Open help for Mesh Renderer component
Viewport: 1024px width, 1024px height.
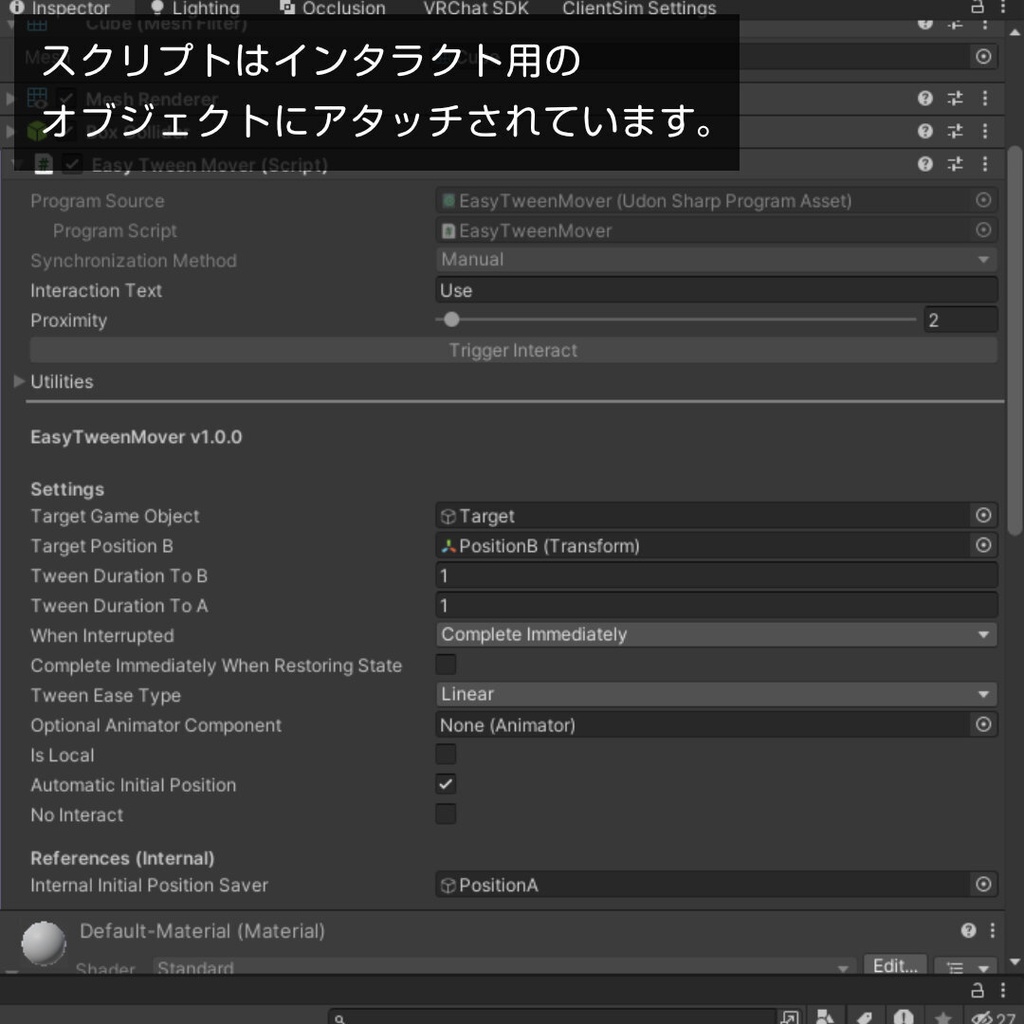[x=925, y=99]
